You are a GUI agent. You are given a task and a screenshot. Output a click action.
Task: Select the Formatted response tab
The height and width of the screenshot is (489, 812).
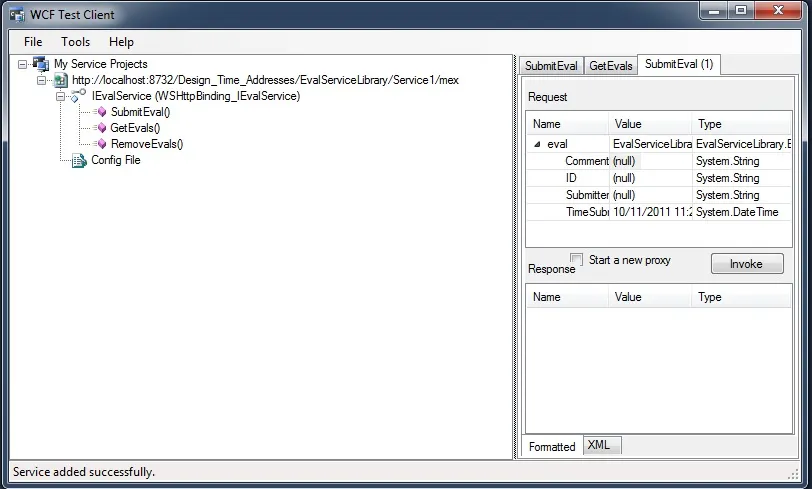click(x=552, y=447)
